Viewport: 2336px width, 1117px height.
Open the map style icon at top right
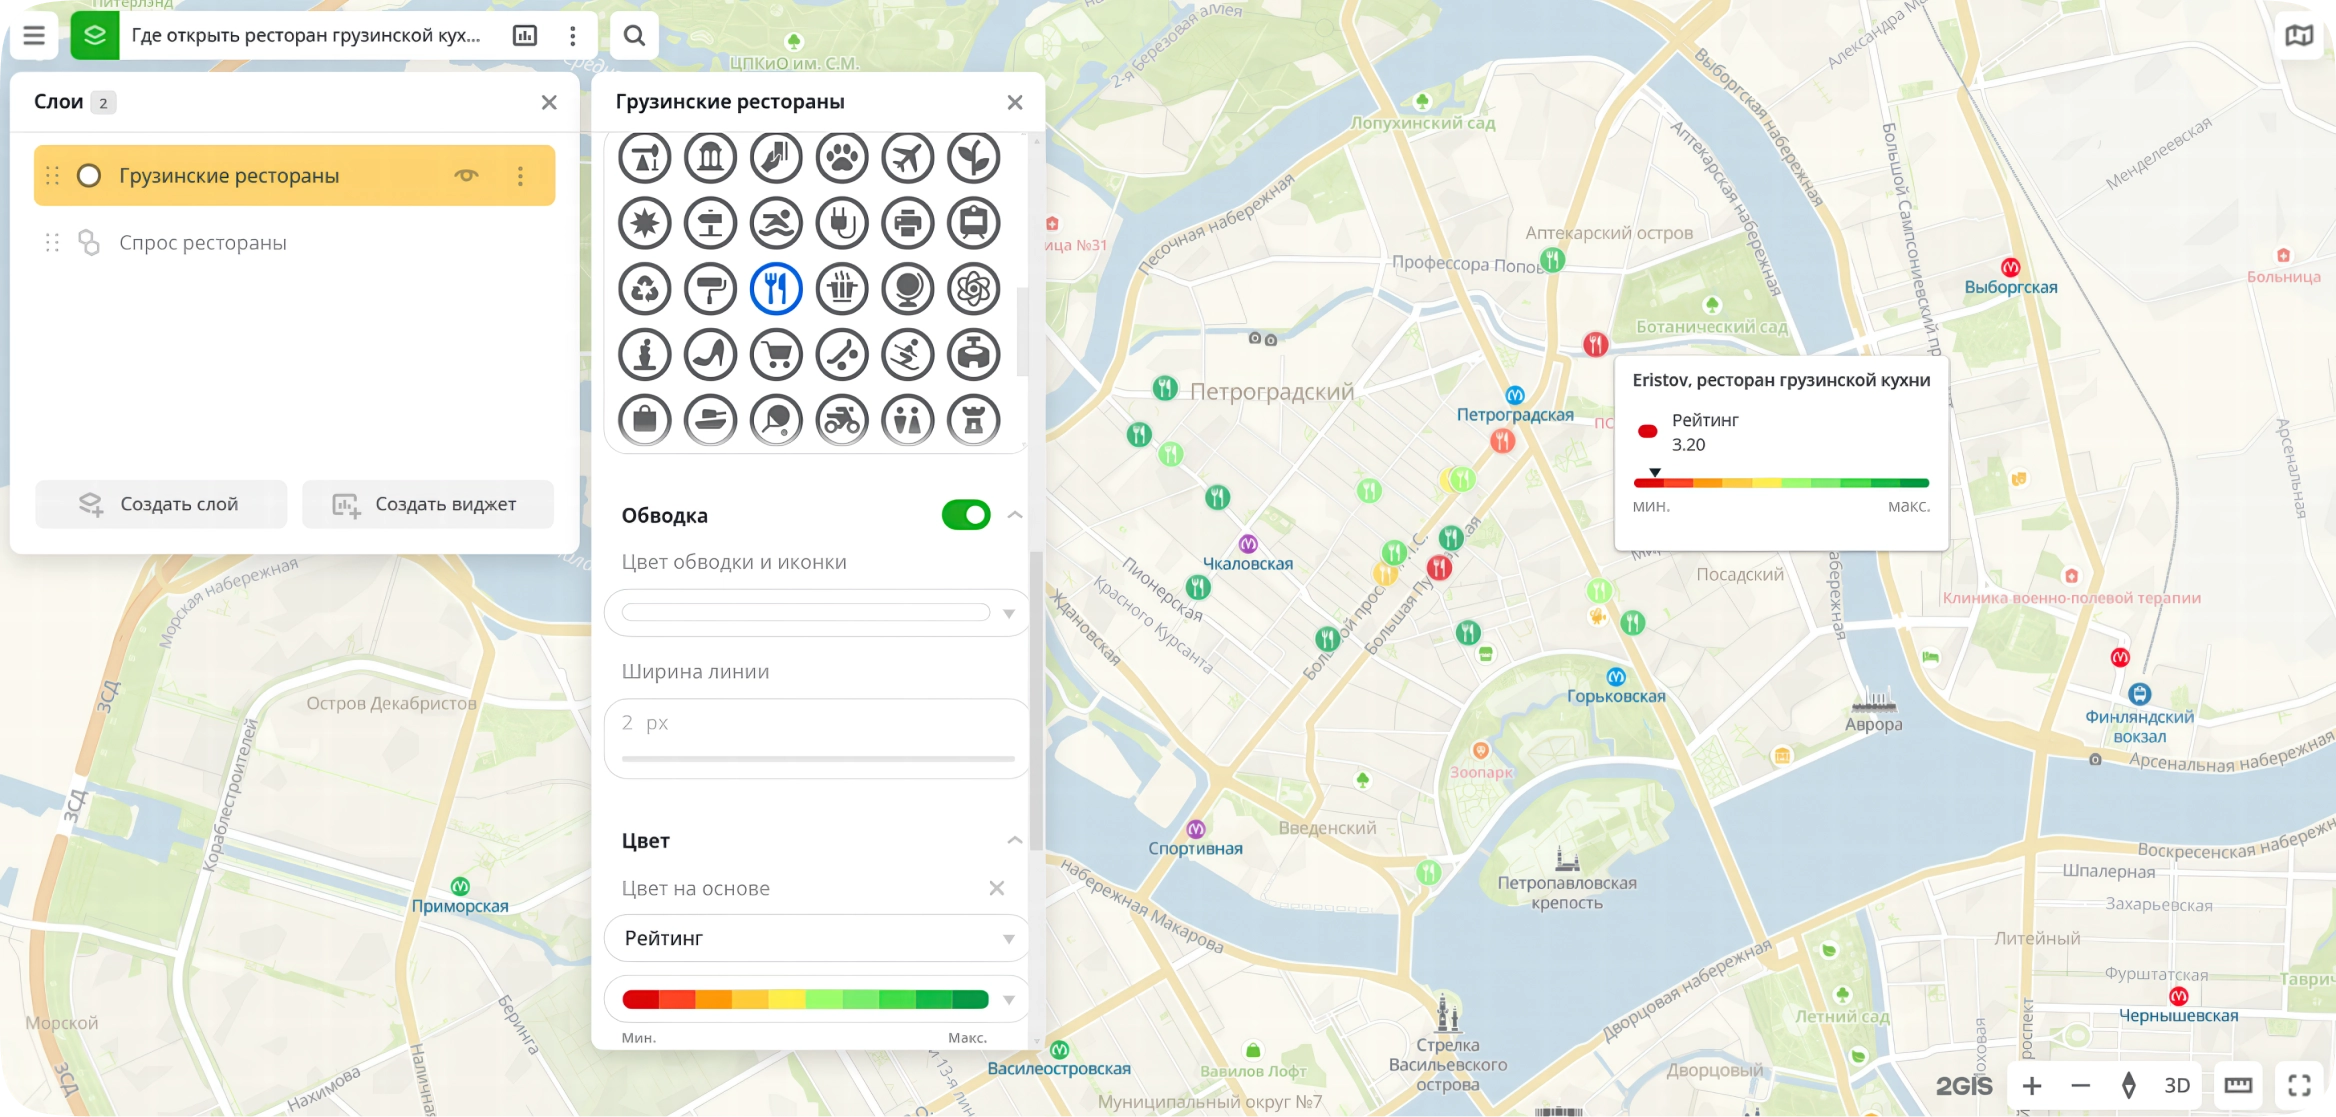point(2299,36)
